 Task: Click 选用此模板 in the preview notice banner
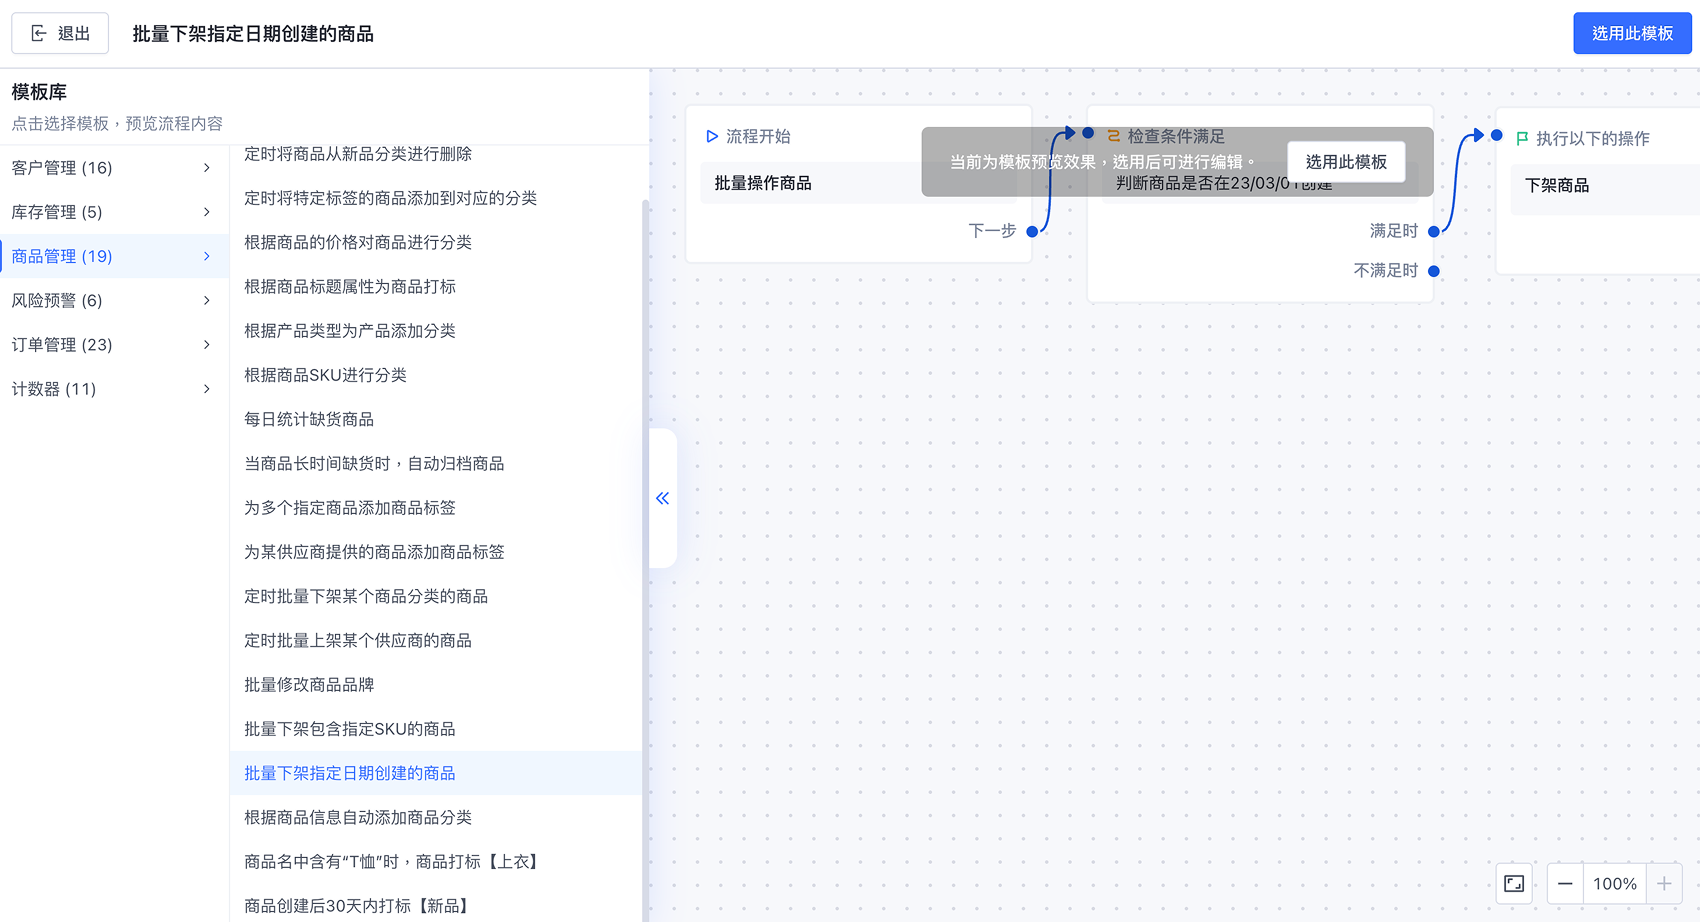coord(1346,162)
